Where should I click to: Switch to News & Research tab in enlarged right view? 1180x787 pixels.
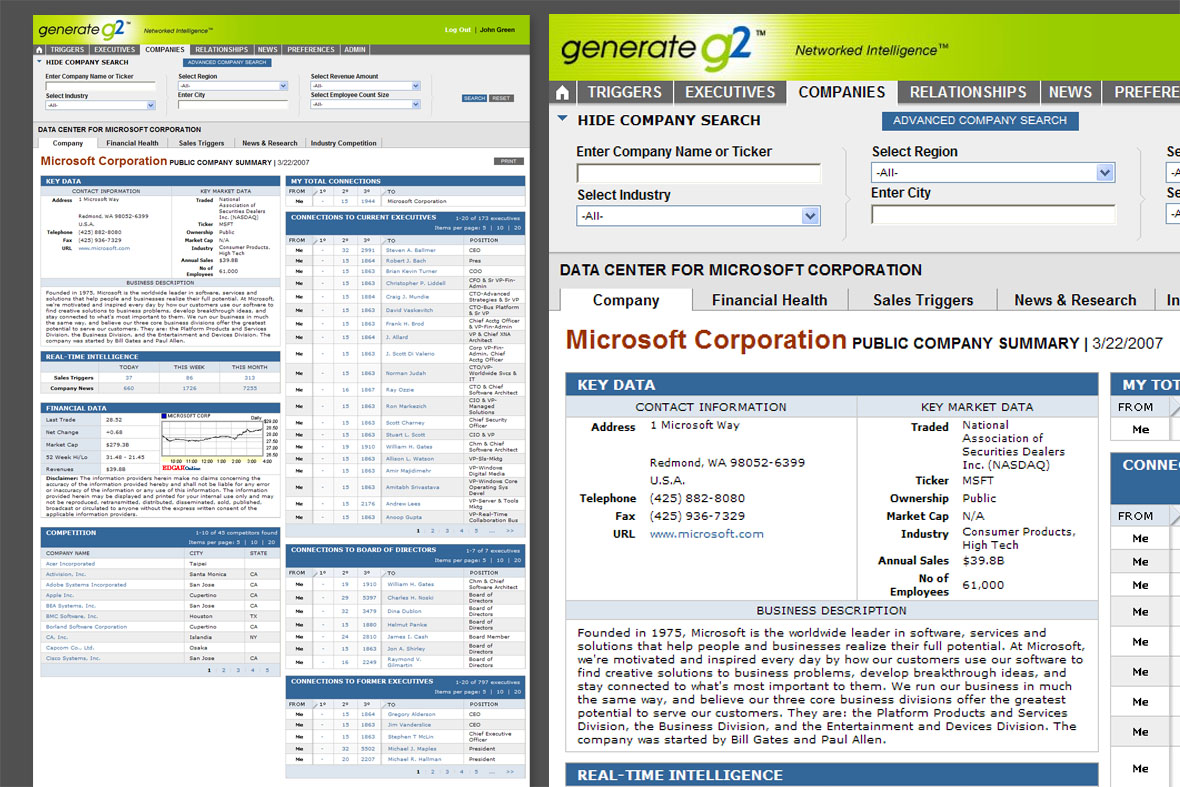tap(1075, 300)
